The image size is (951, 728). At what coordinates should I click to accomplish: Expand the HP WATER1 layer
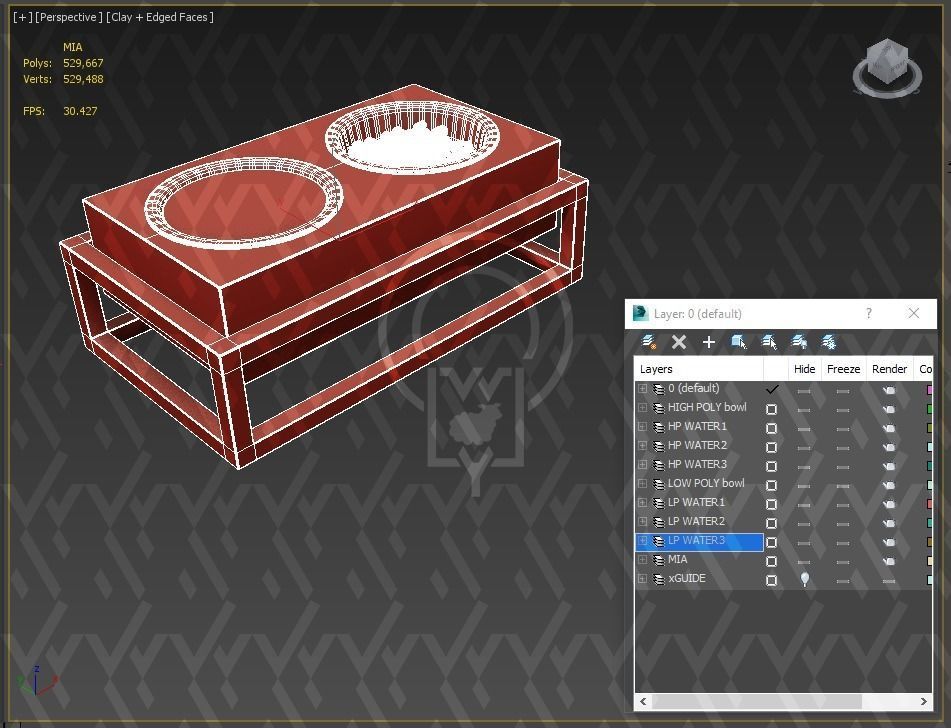(642, 426)
